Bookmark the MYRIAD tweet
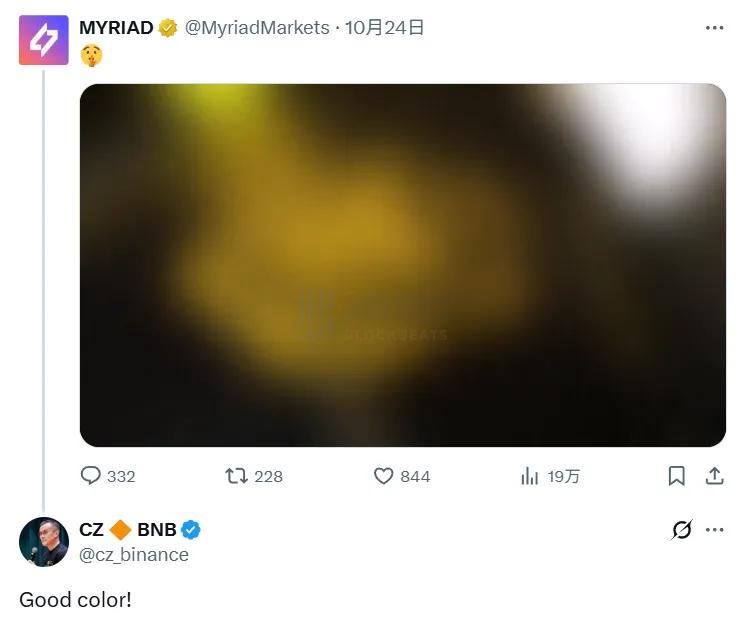The height and width of the screenshot is (629, 745). click(x=677, y=476)
